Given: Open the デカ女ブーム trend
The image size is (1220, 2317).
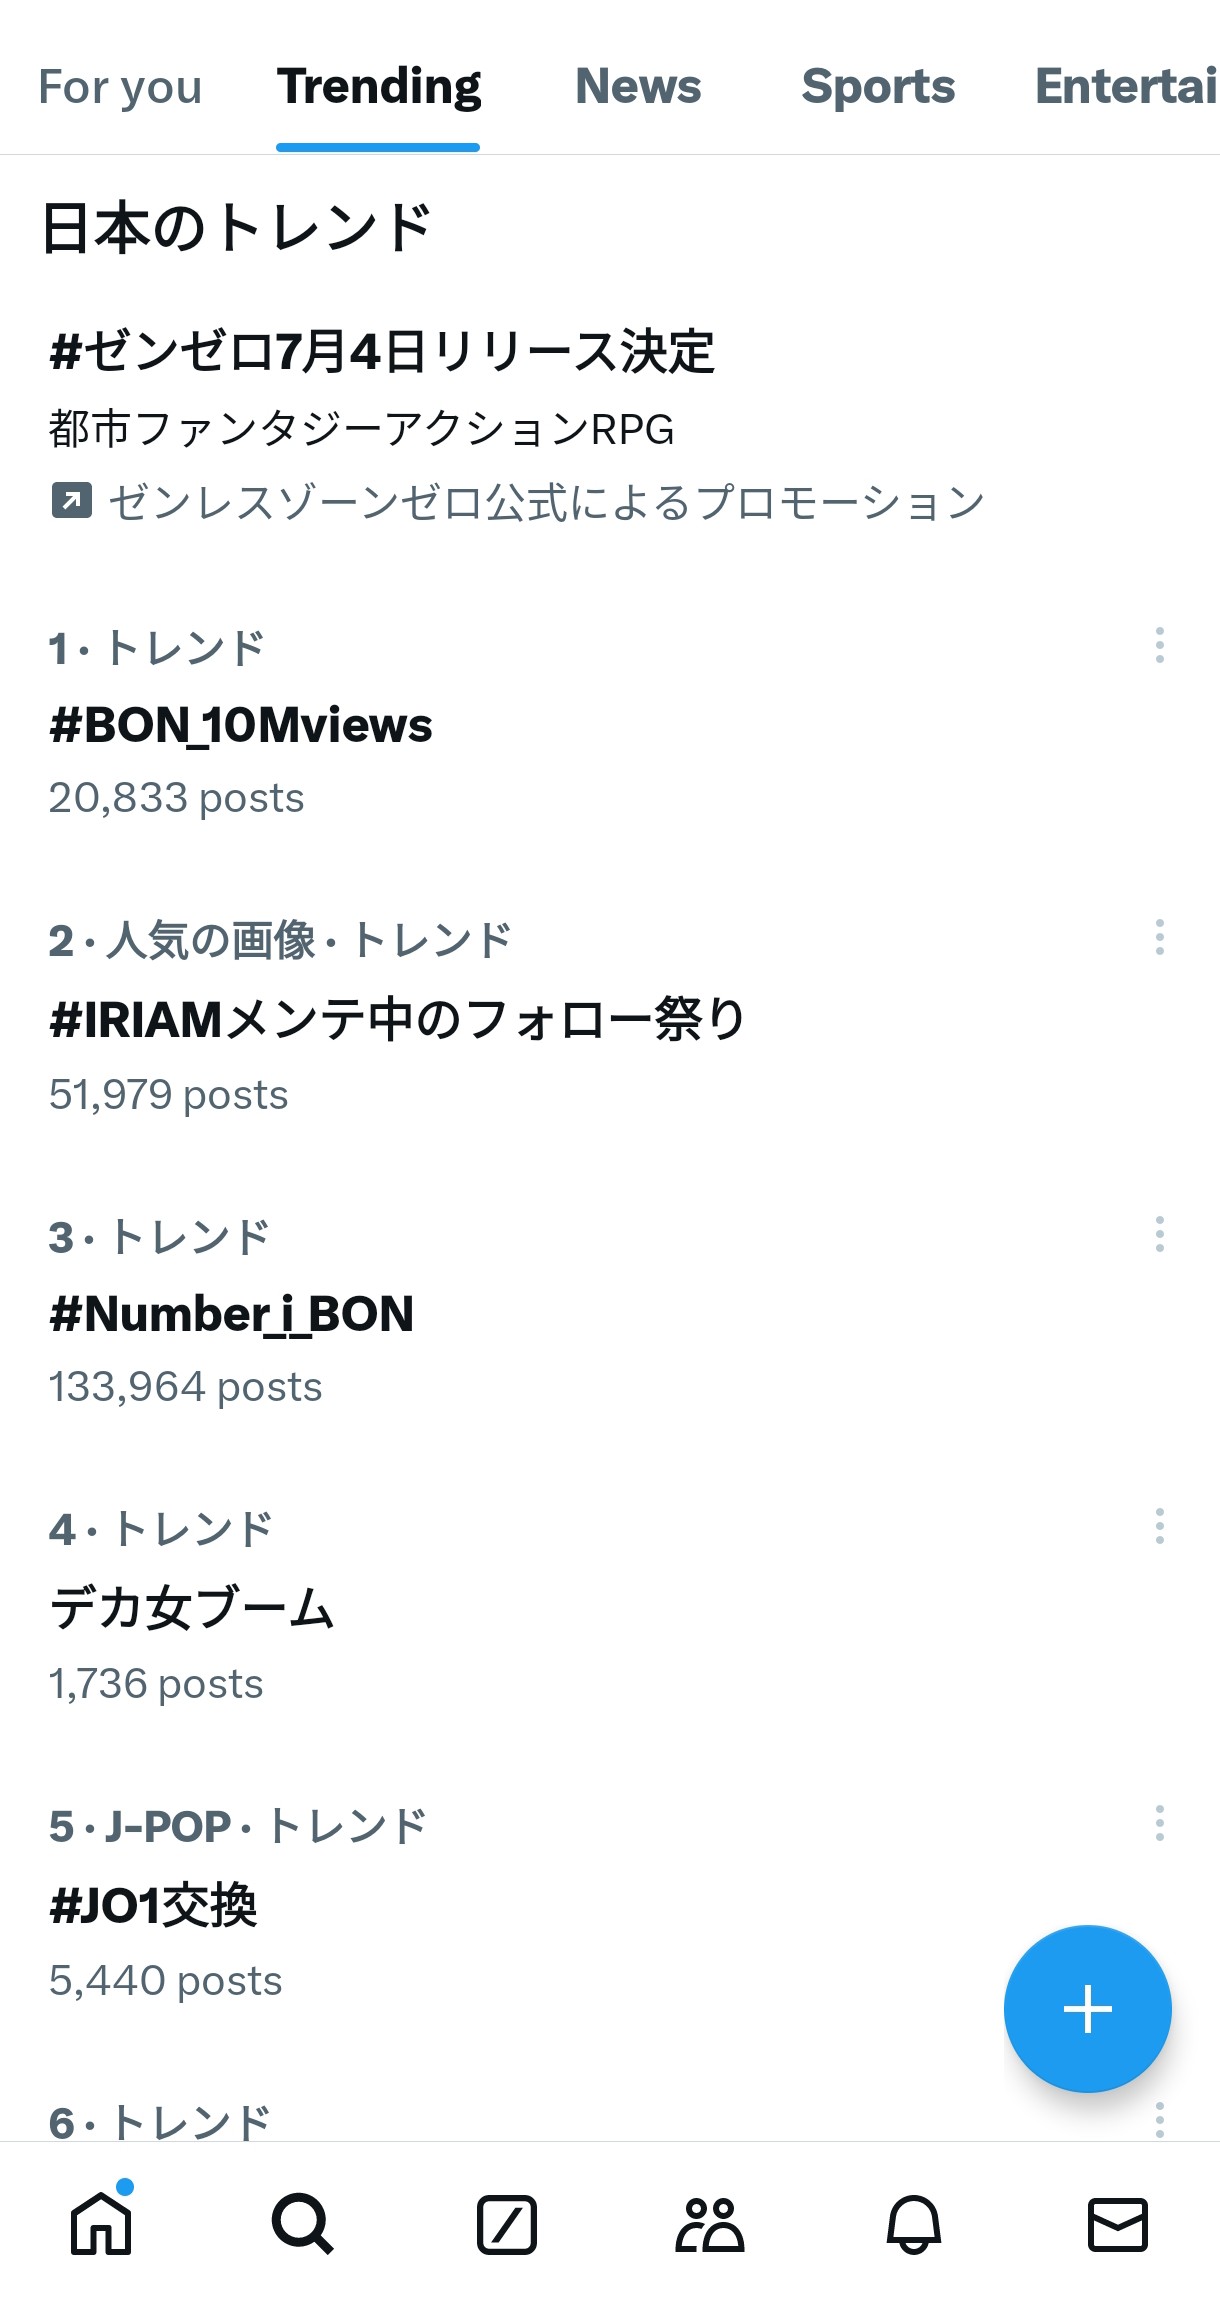Looking at the screenshot, I should tap(192, 1608).
